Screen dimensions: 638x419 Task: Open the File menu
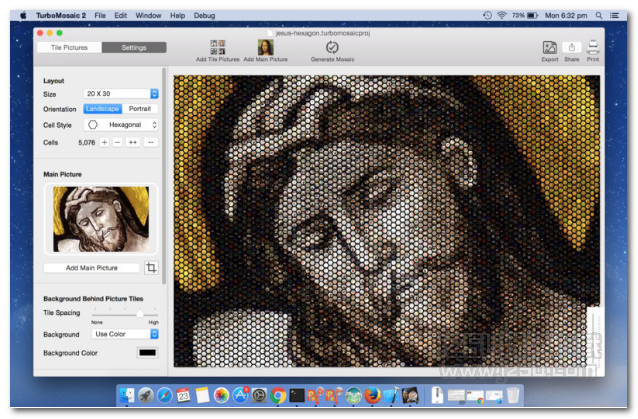pyautogui.click(x=100, y=15)
